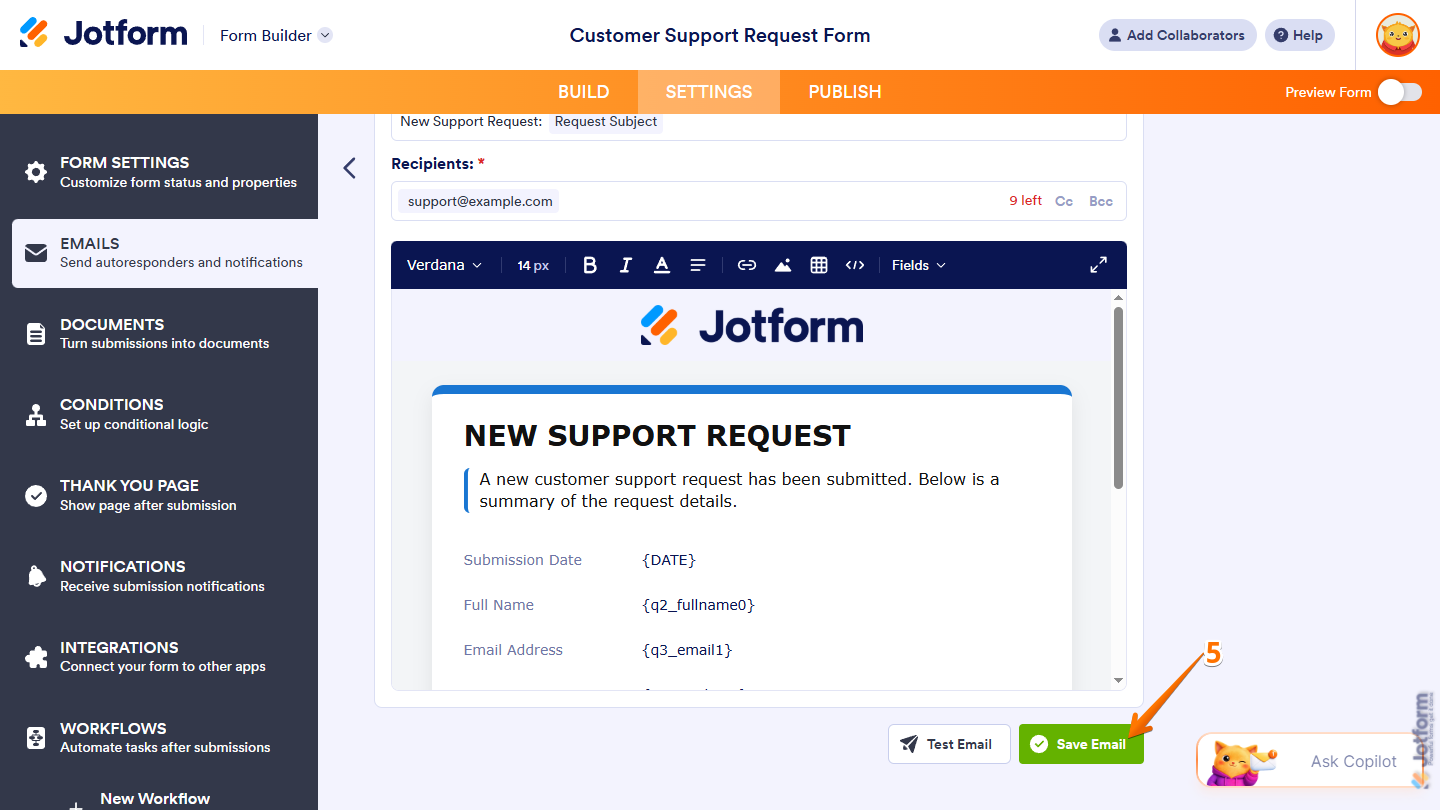
Task: Switch to the SETTINGS tab
Action: (709, 92)
